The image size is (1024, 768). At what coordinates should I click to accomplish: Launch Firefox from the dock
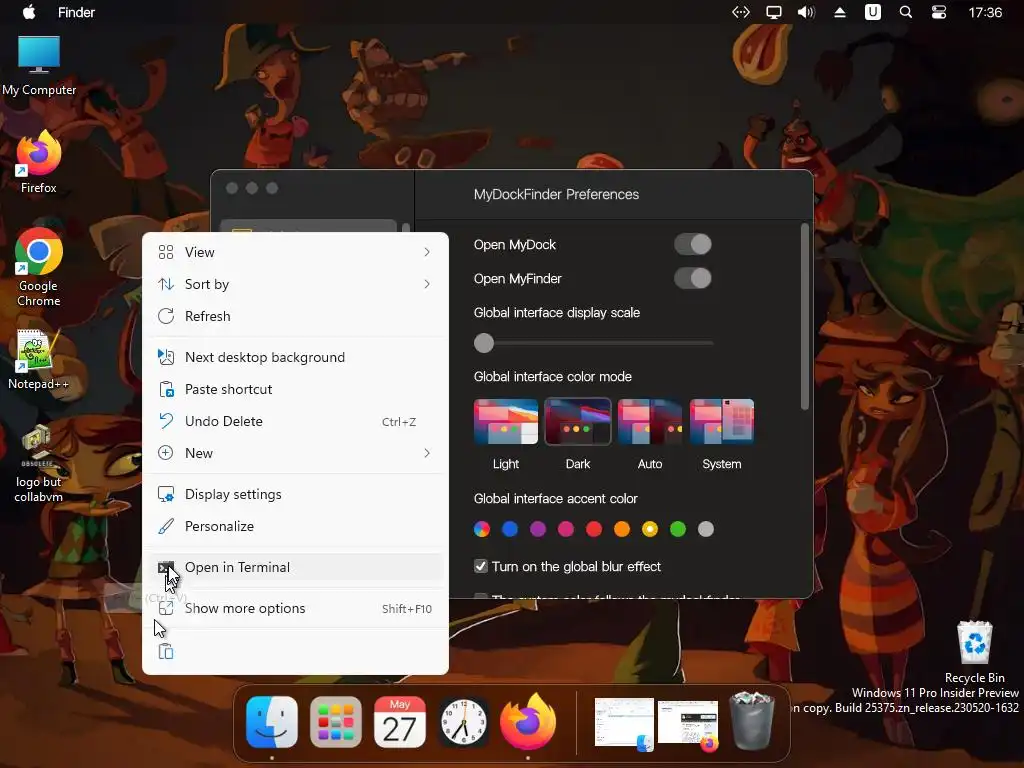(528, 722)
